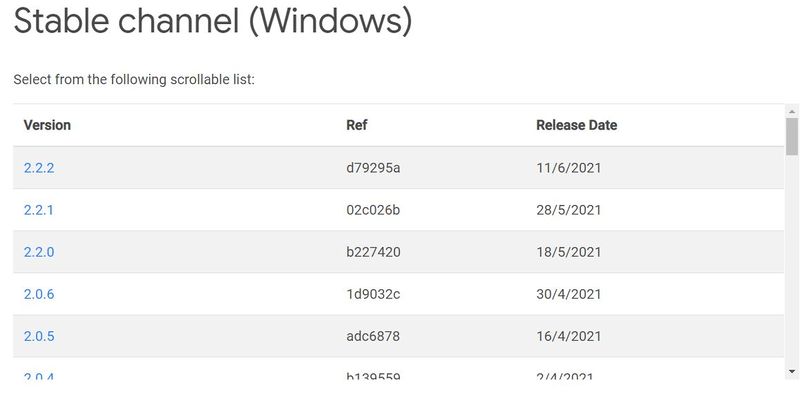
Task: Click the Release Date column header
Action: point(577,125)
